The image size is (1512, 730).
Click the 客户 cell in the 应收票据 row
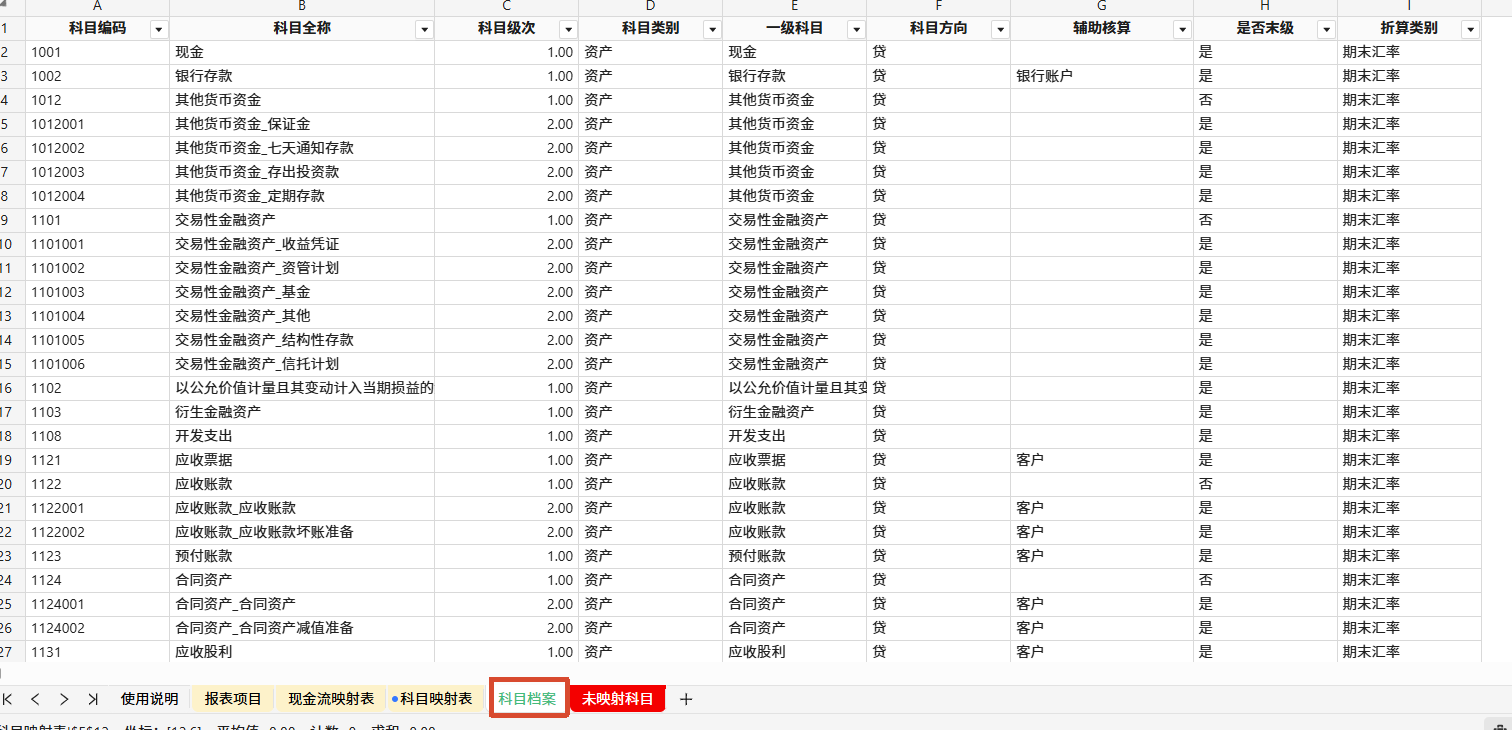[x=1102, y=460]
